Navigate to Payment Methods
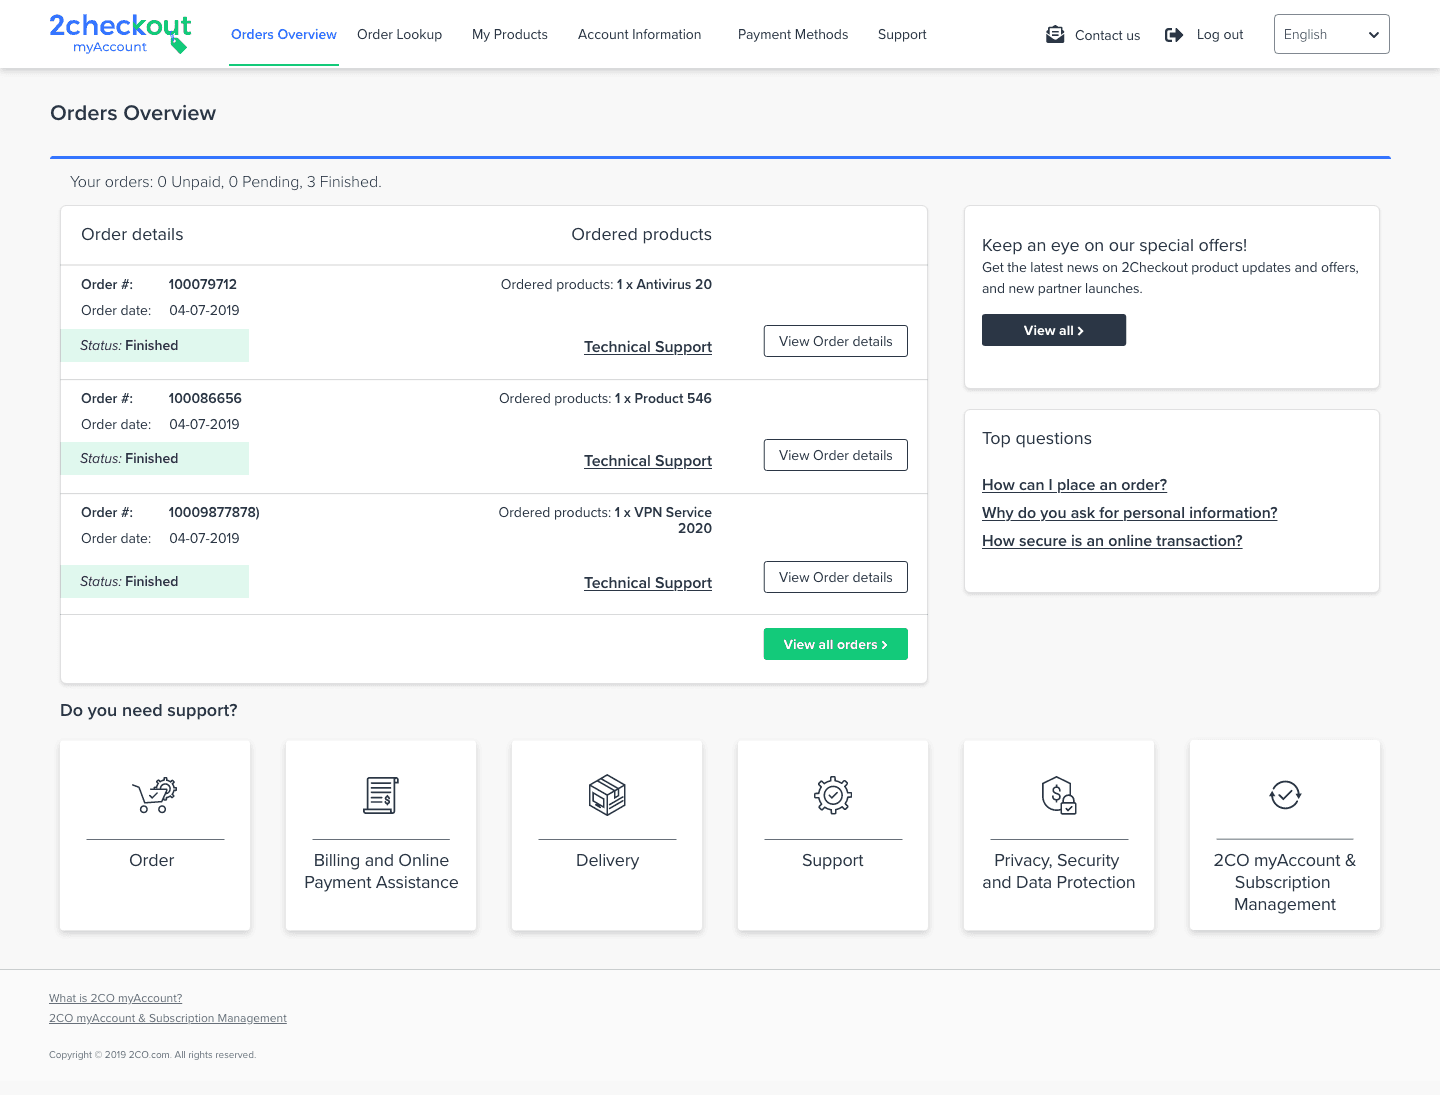 coord(793,34)
